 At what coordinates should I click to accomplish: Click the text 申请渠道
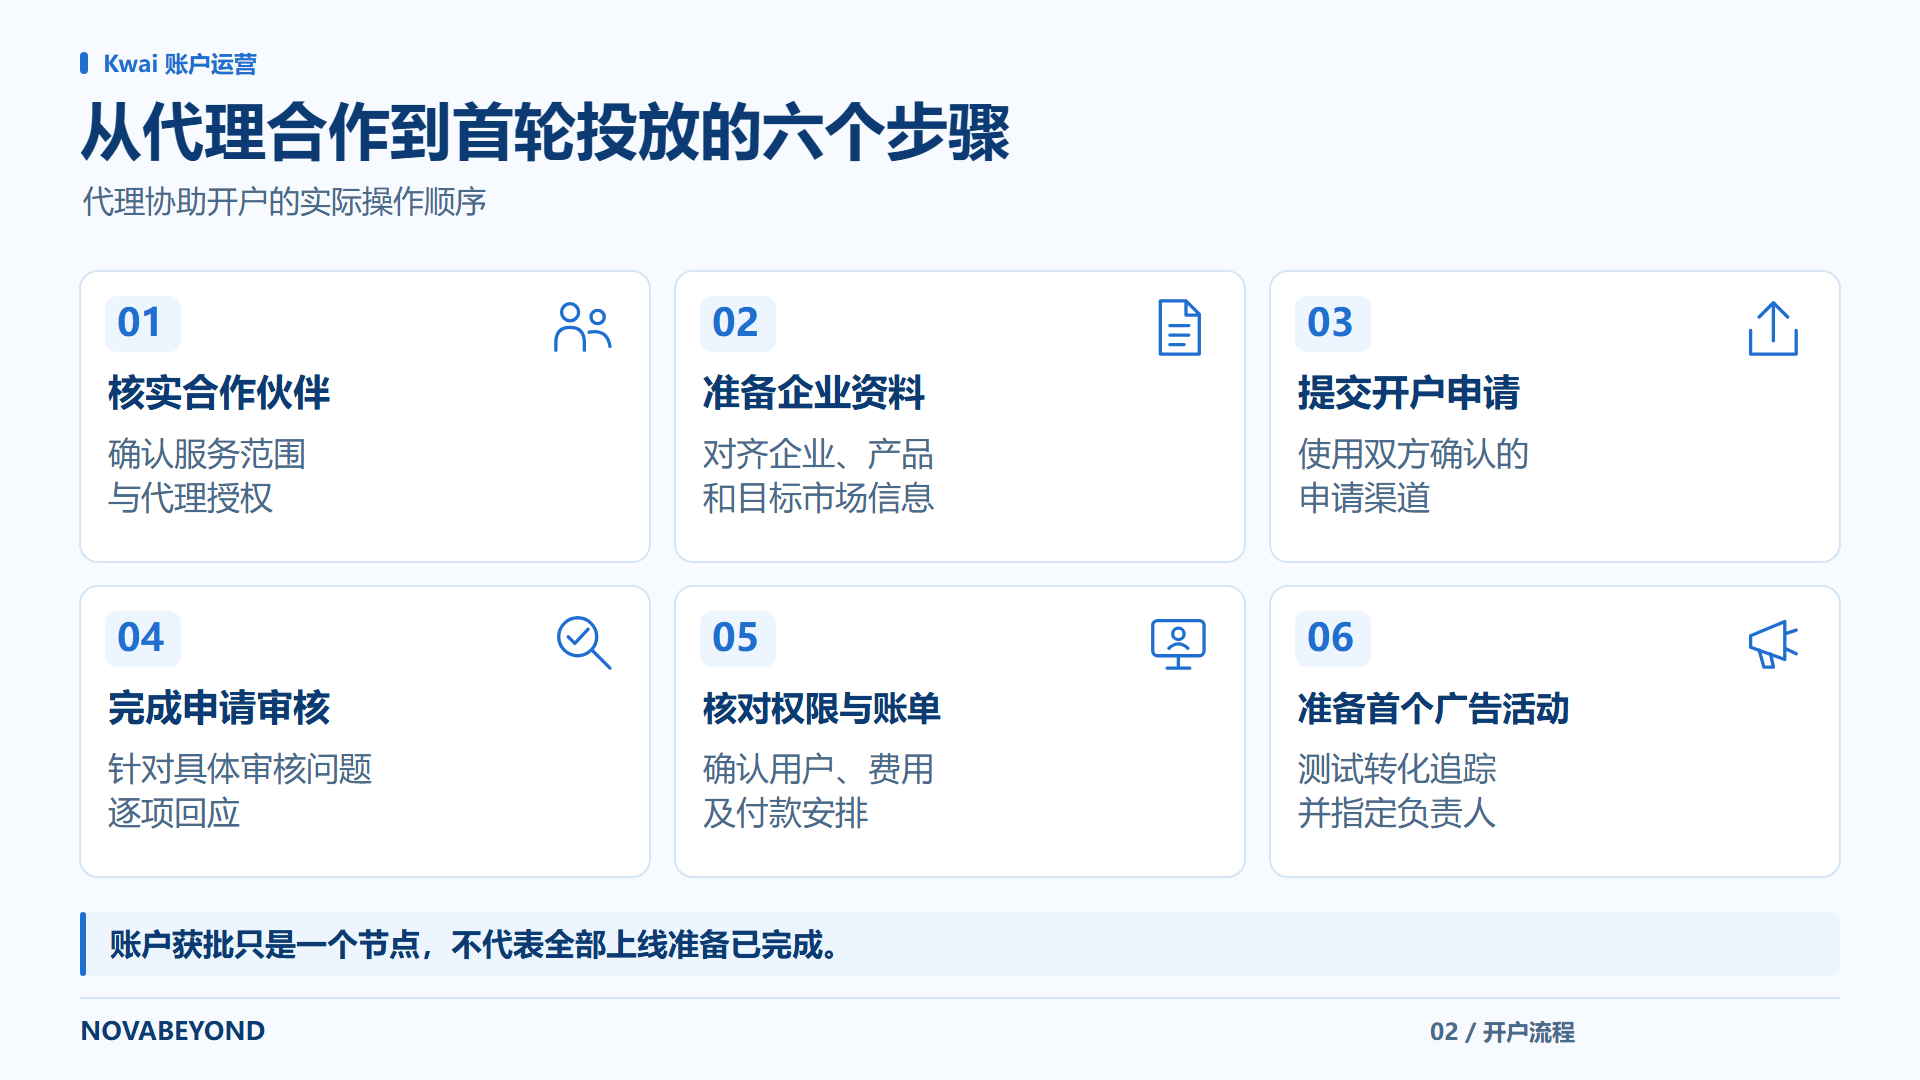tap(1364, 498)
